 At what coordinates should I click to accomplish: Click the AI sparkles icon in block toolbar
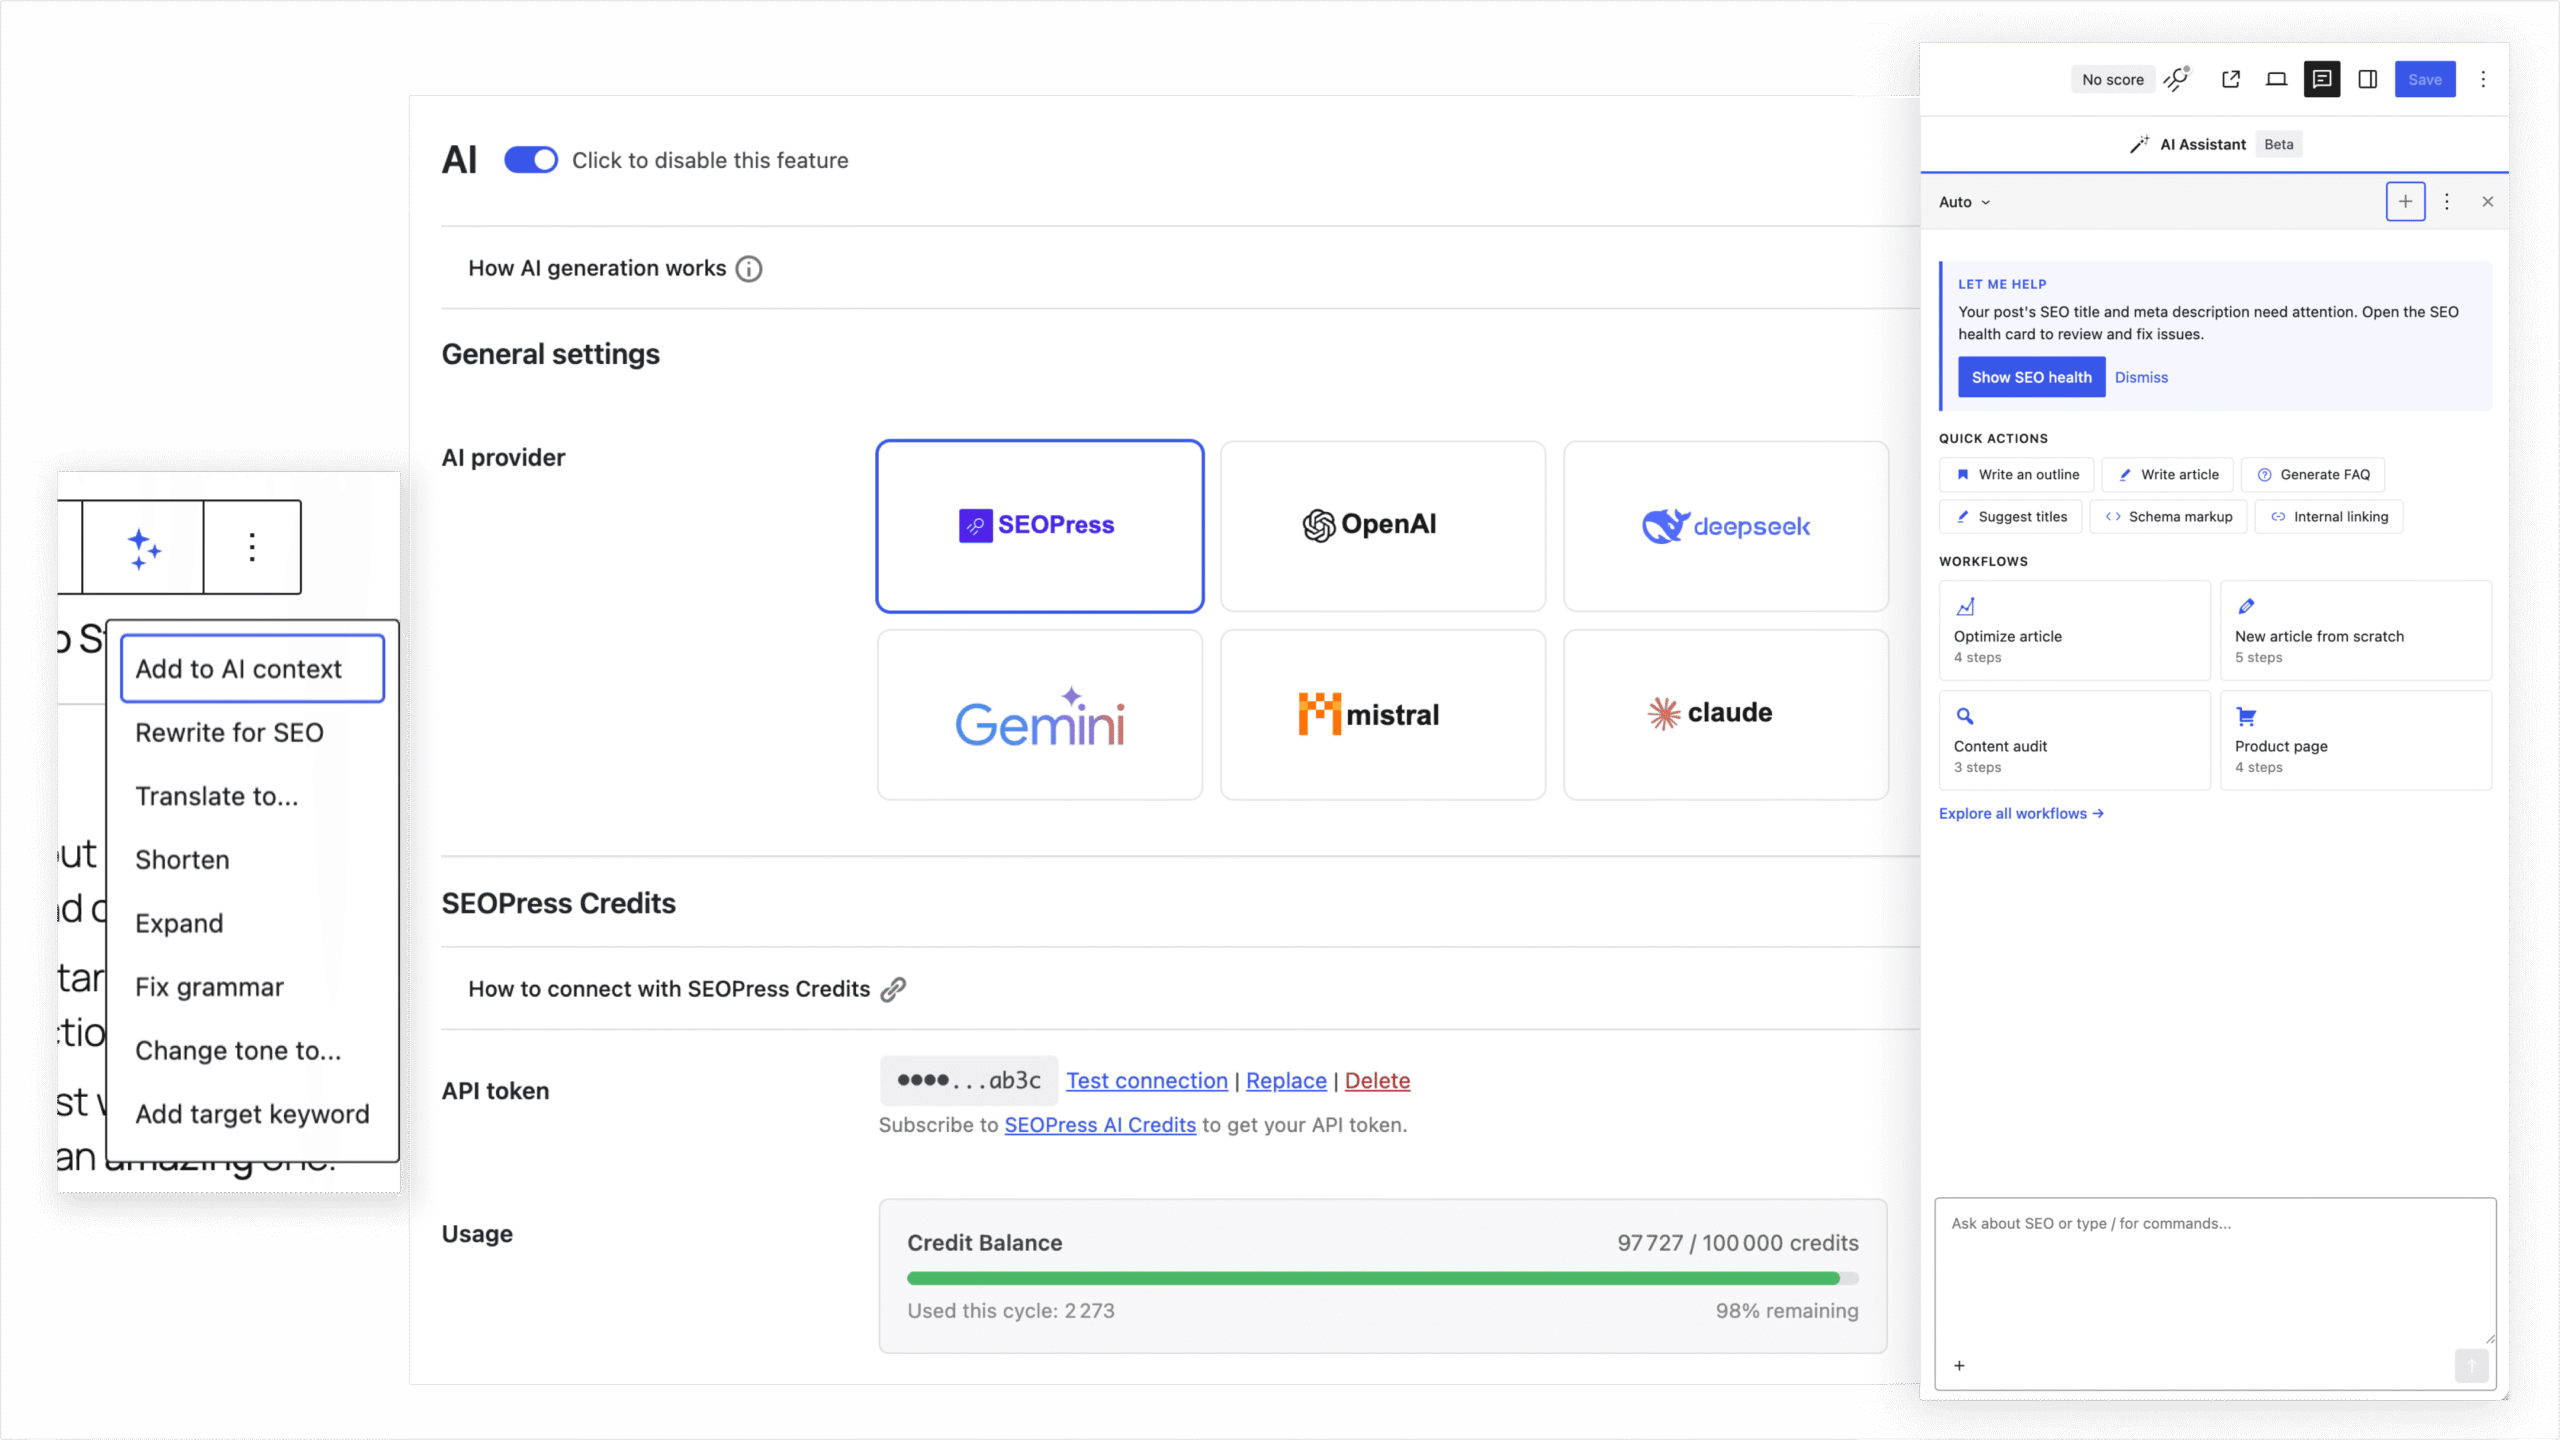143,548
